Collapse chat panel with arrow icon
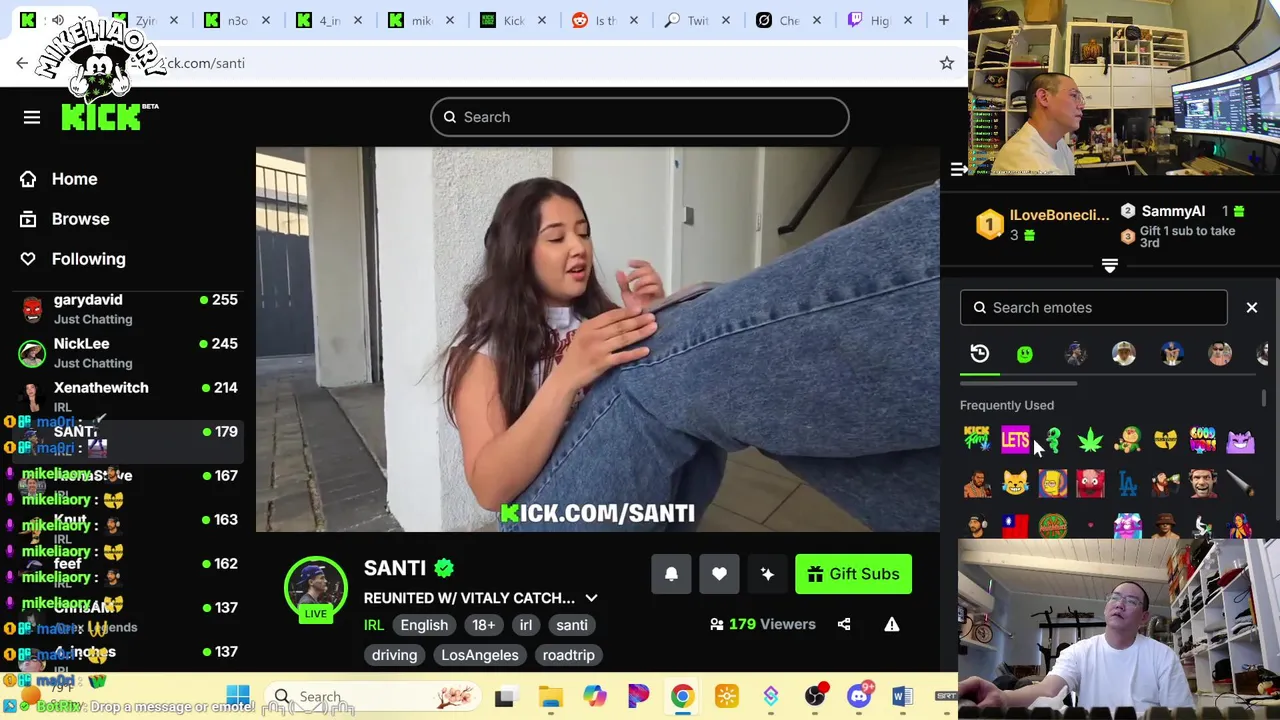 click(958, 170)
